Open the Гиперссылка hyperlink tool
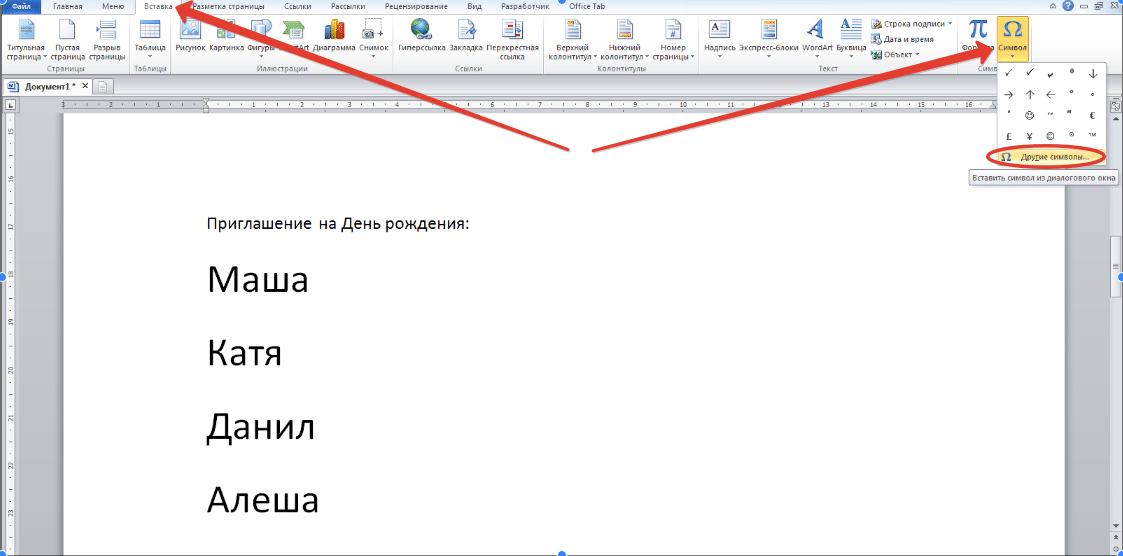The image size is (1123, 556). [421, 37]
